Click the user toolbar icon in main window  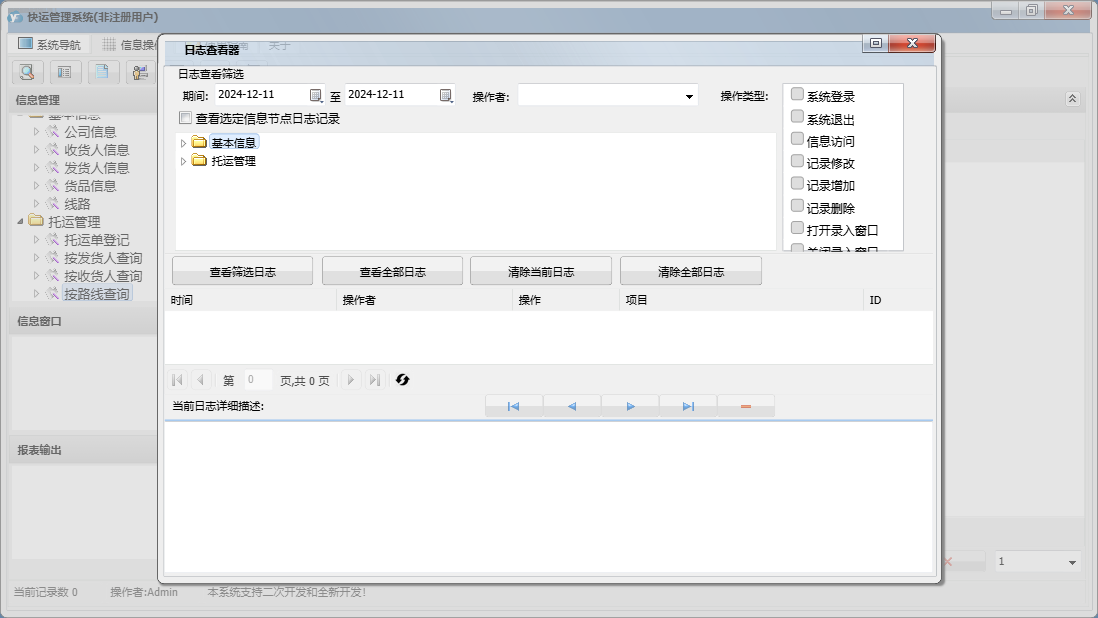[140, 71]
